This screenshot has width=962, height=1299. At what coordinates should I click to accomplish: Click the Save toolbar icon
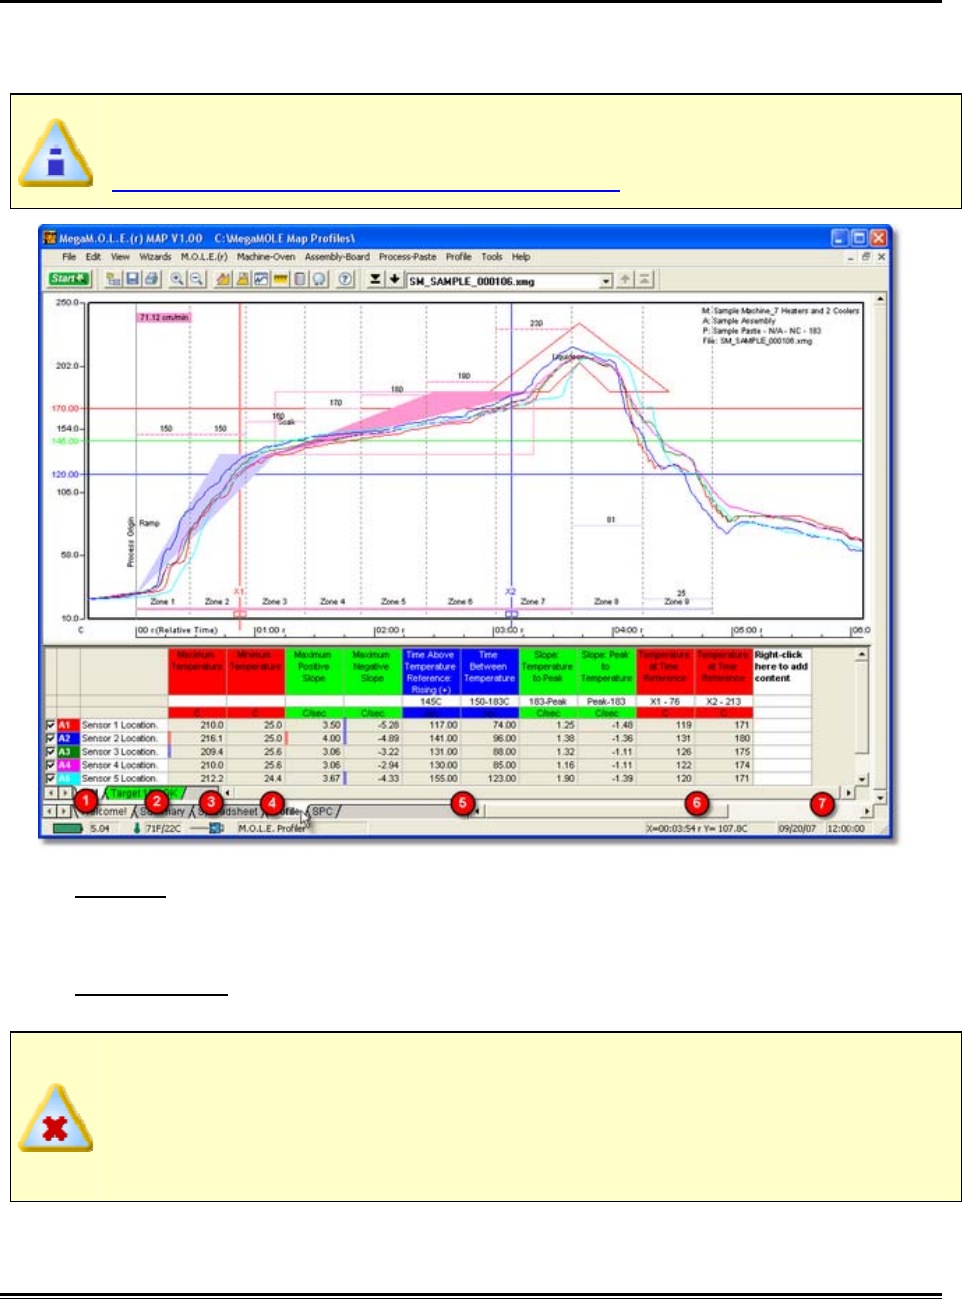click(132, 280)
